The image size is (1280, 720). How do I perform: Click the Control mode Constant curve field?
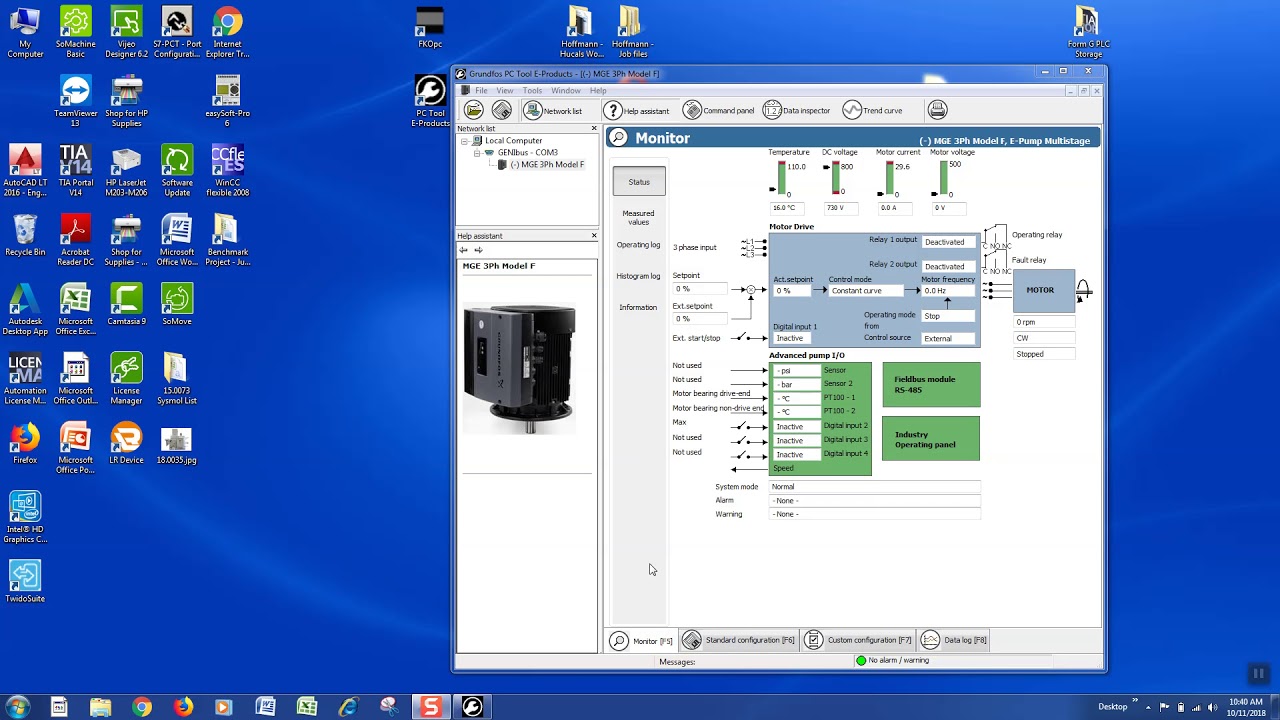(867, 291)
